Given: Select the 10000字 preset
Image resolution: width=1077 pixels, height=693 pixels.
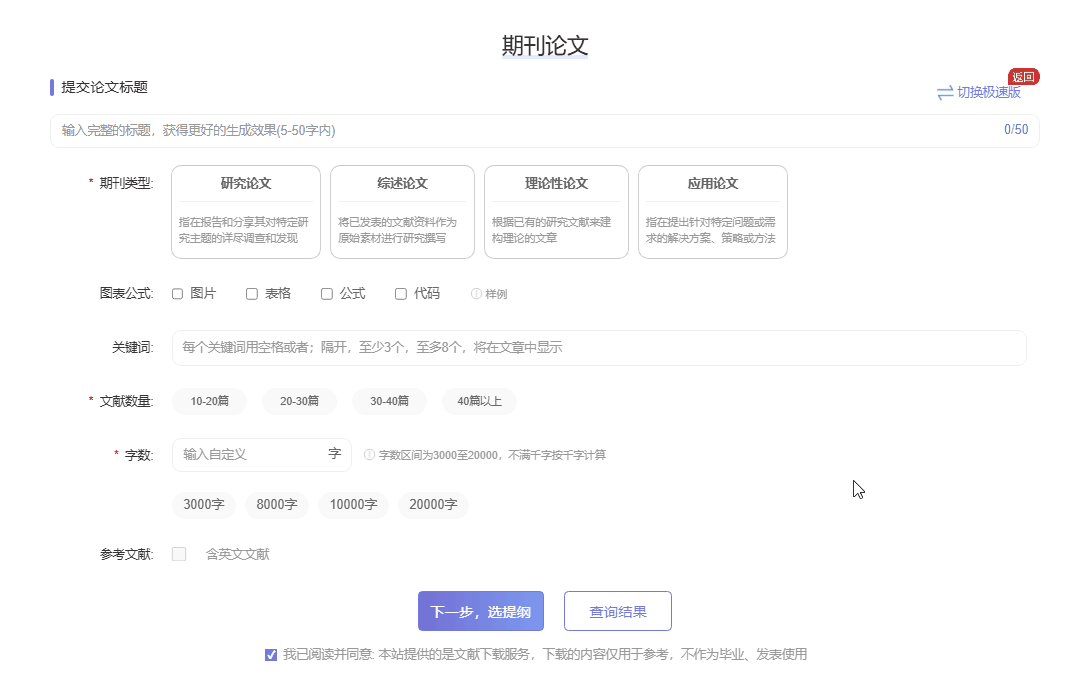Looking at the screenshot, I should coord(354,505).
